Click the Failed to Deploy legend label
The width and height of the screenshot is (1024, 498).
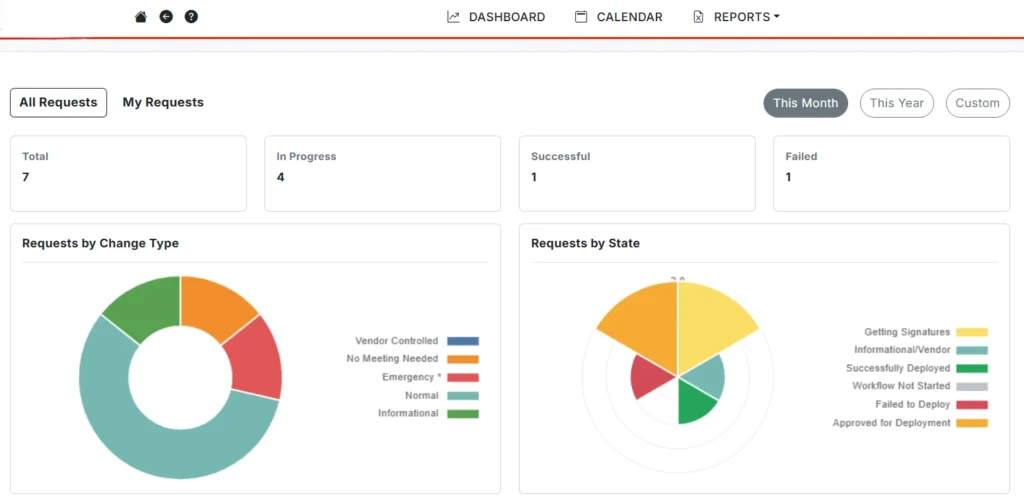913,405
